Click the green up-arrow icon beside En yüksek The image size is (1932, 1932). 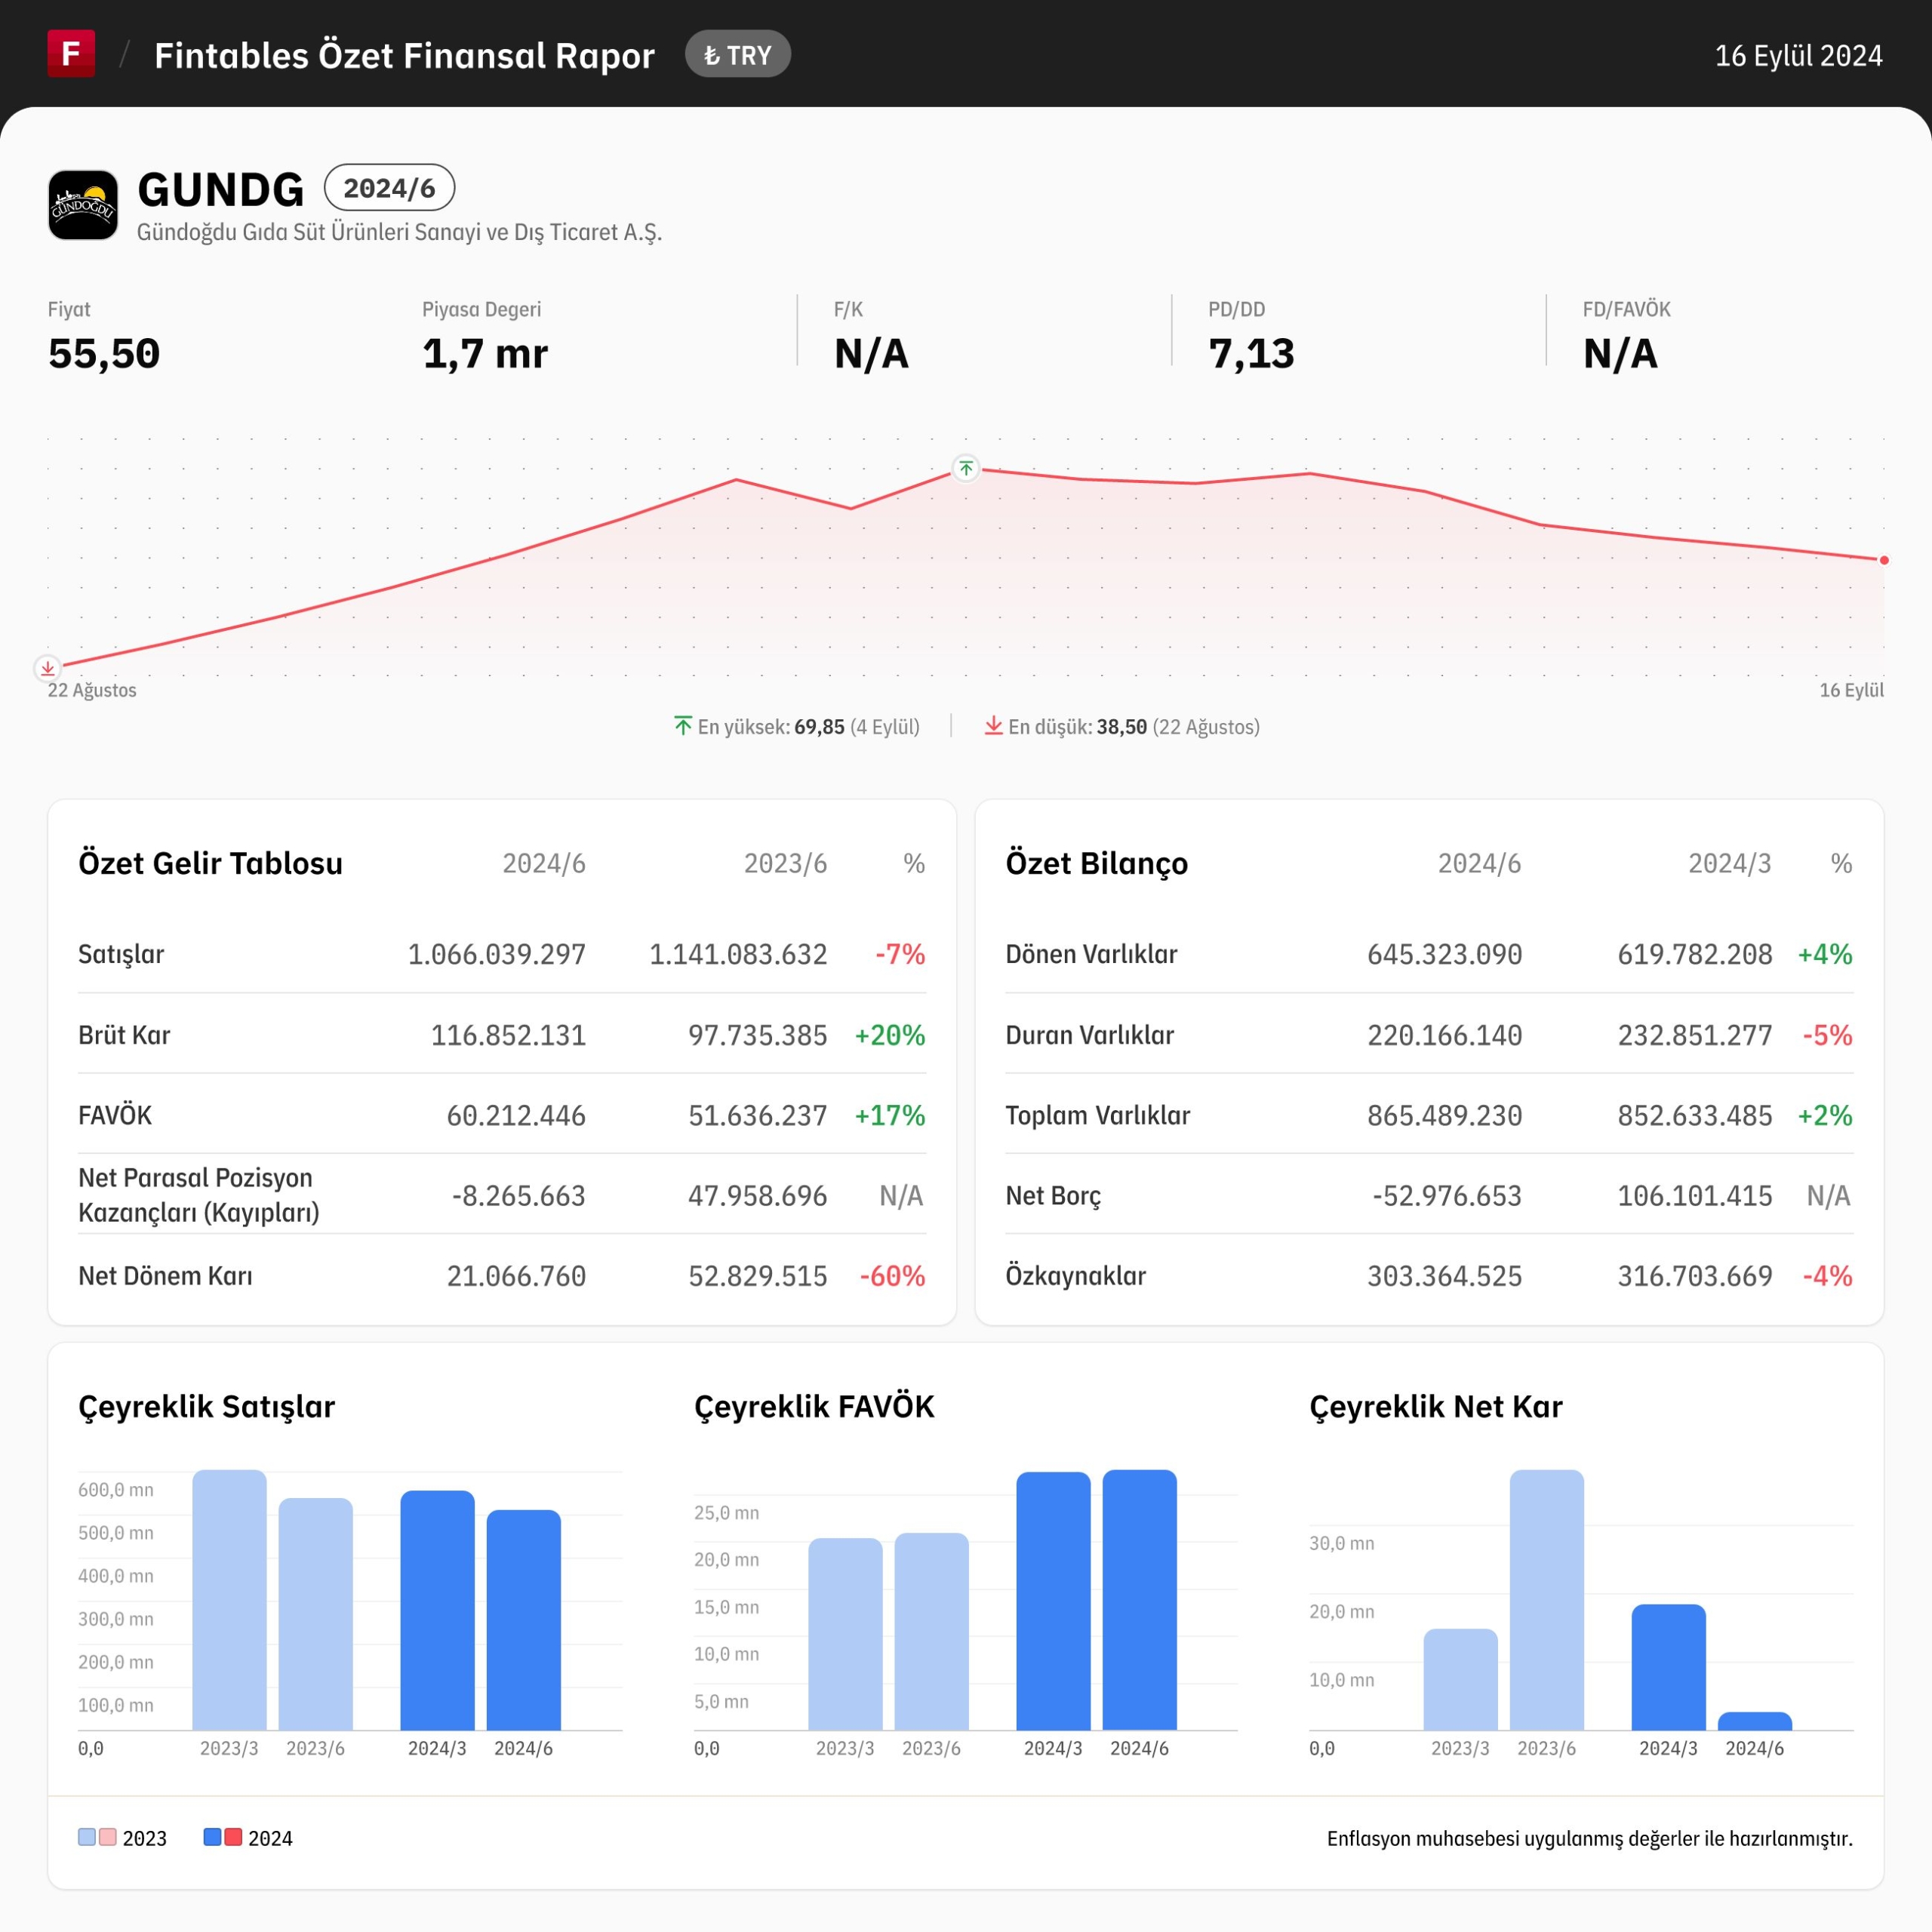click(x=683, y=726)
